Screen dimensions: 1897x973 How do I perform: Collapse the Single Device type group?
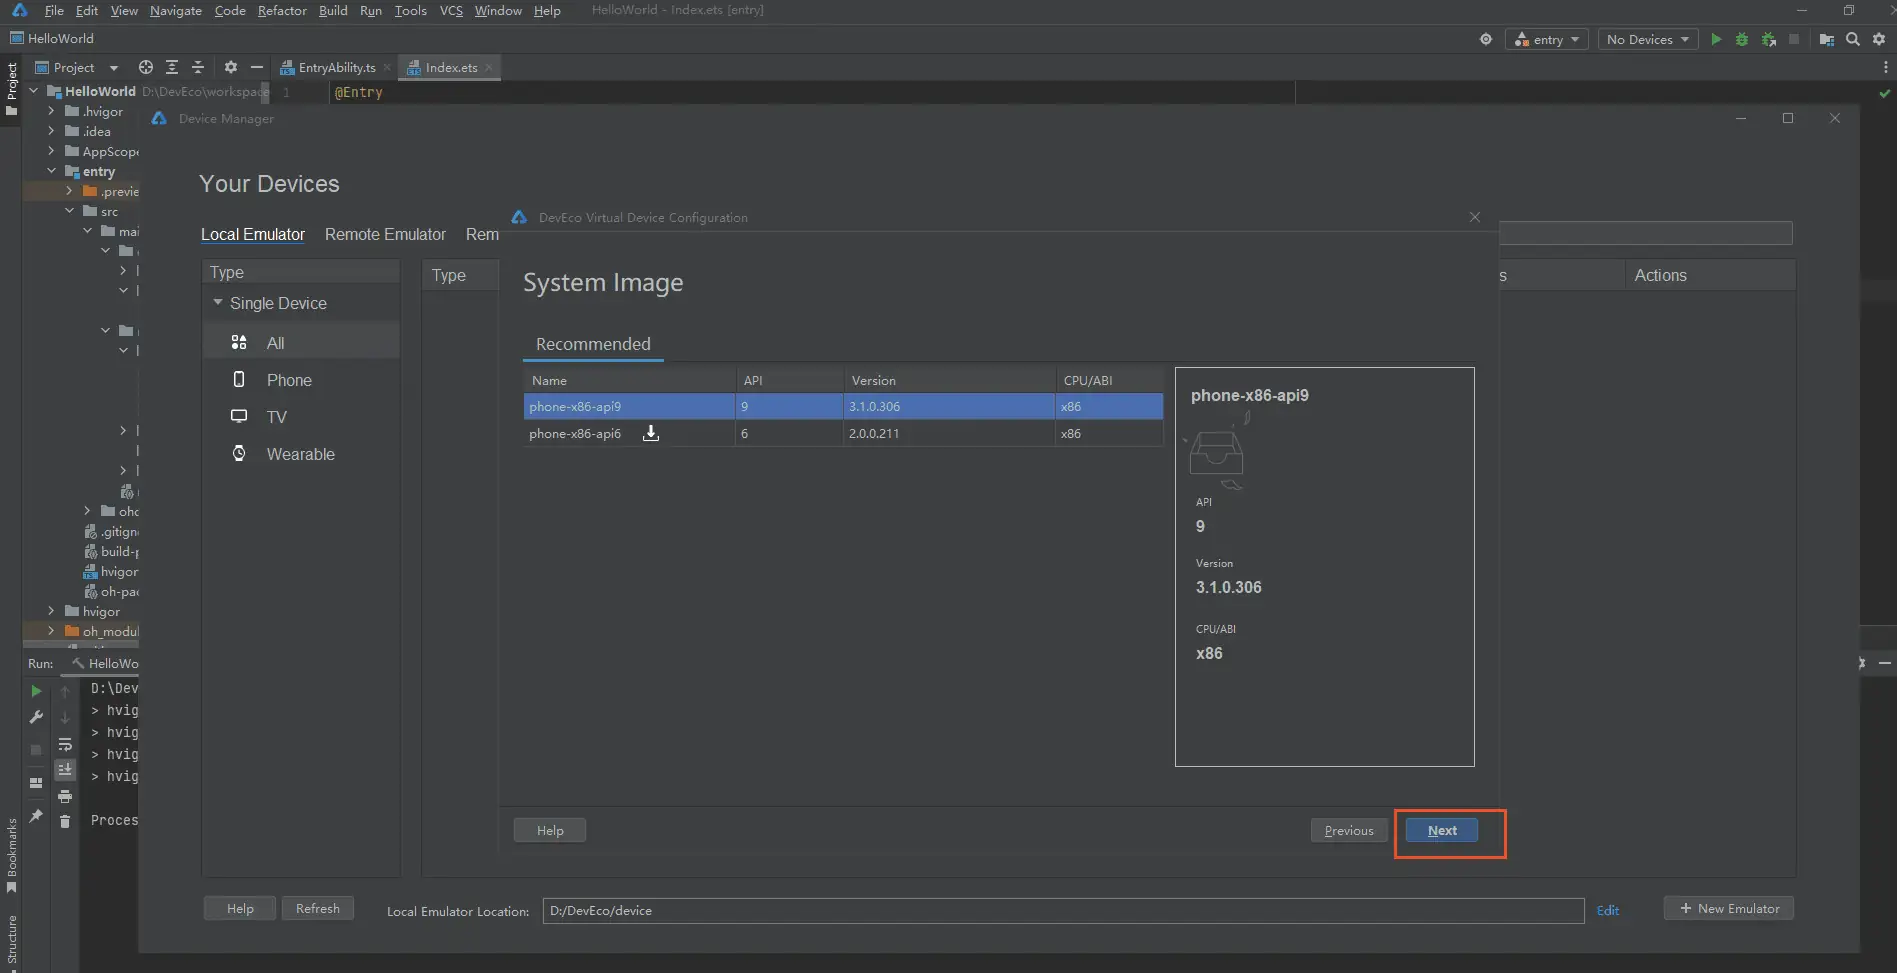218,303
